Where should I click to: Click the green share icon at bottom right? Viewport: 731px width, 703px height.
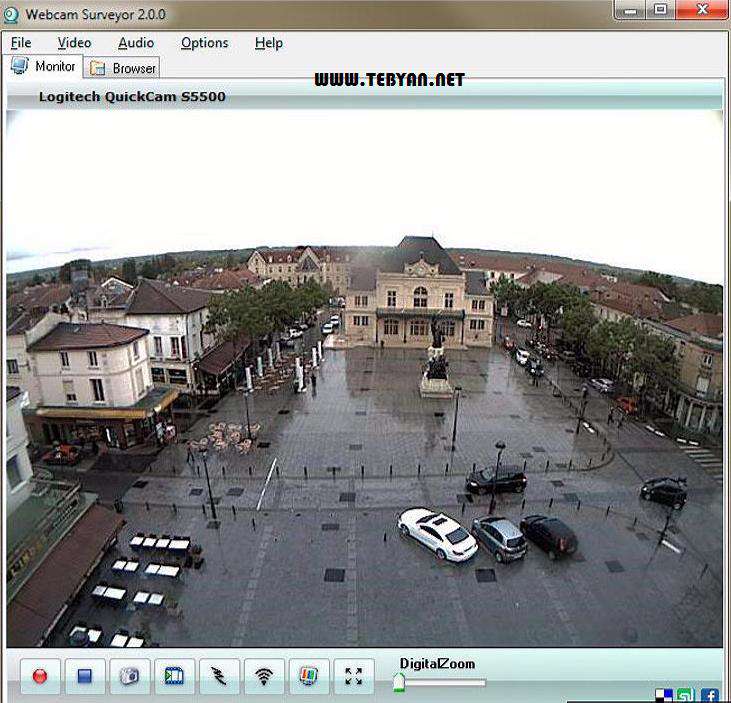(685, 696)
